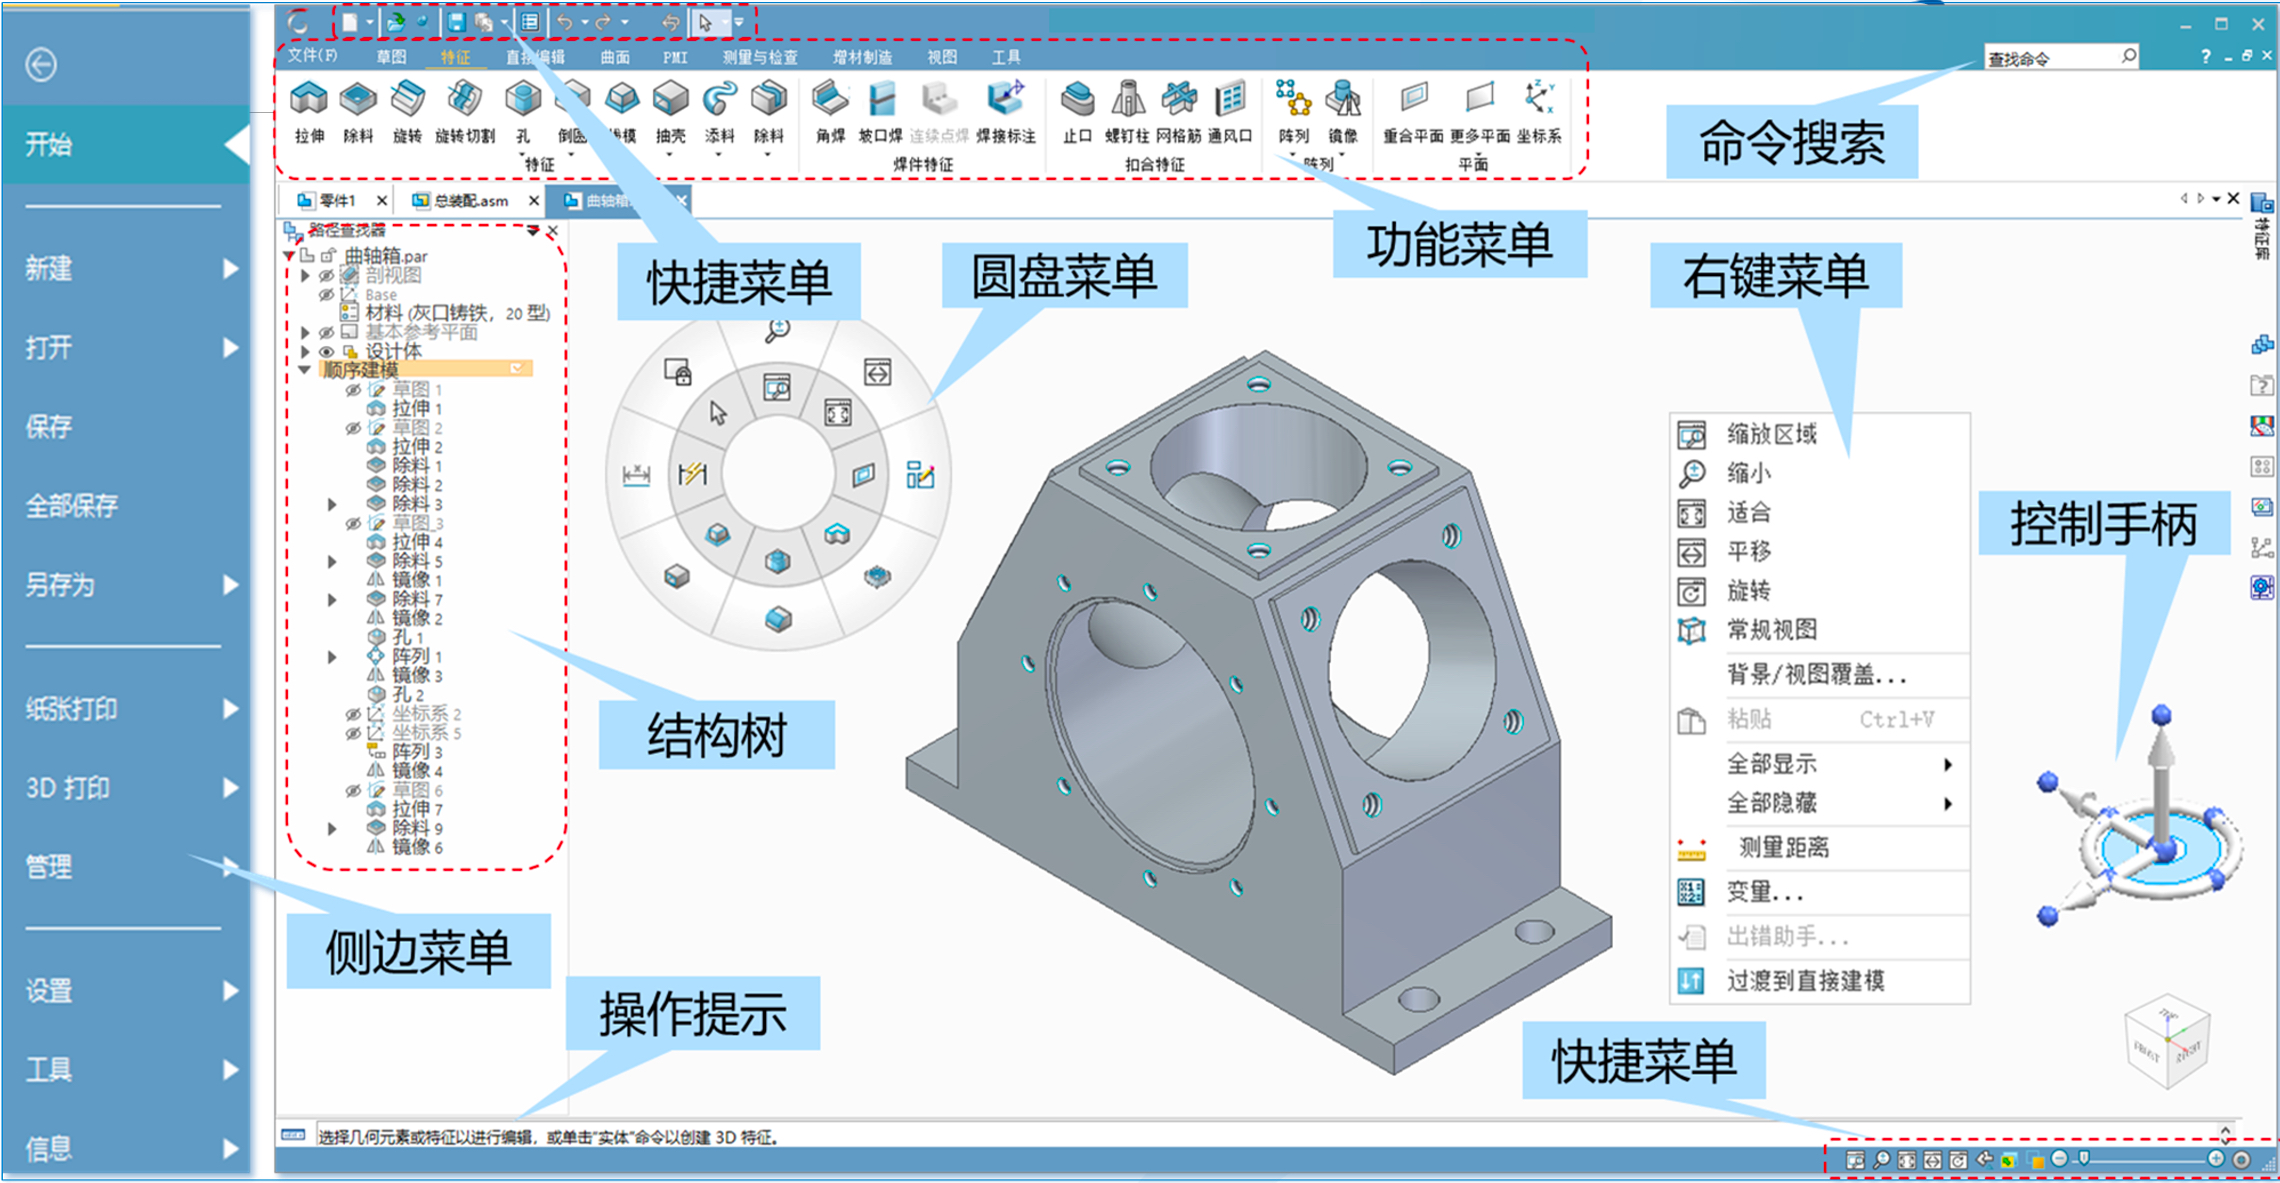Click the 坐标系 coordinate system icon
The width and height of the screenshot is (2280, 1183).
point(1539,100)
